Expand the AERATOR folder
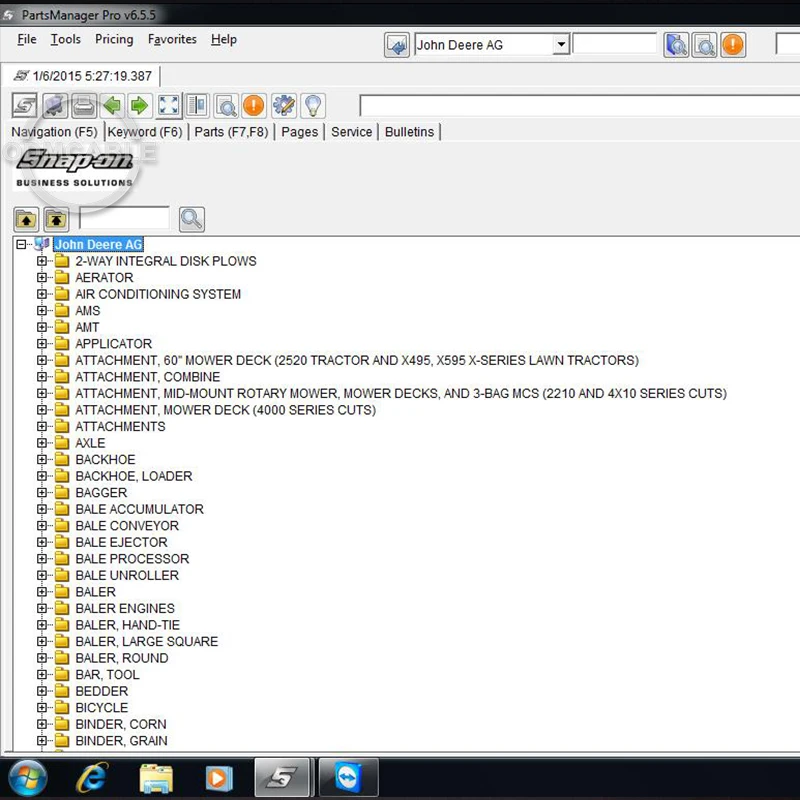This screenshot has width=800, height=800. (42, 278)
